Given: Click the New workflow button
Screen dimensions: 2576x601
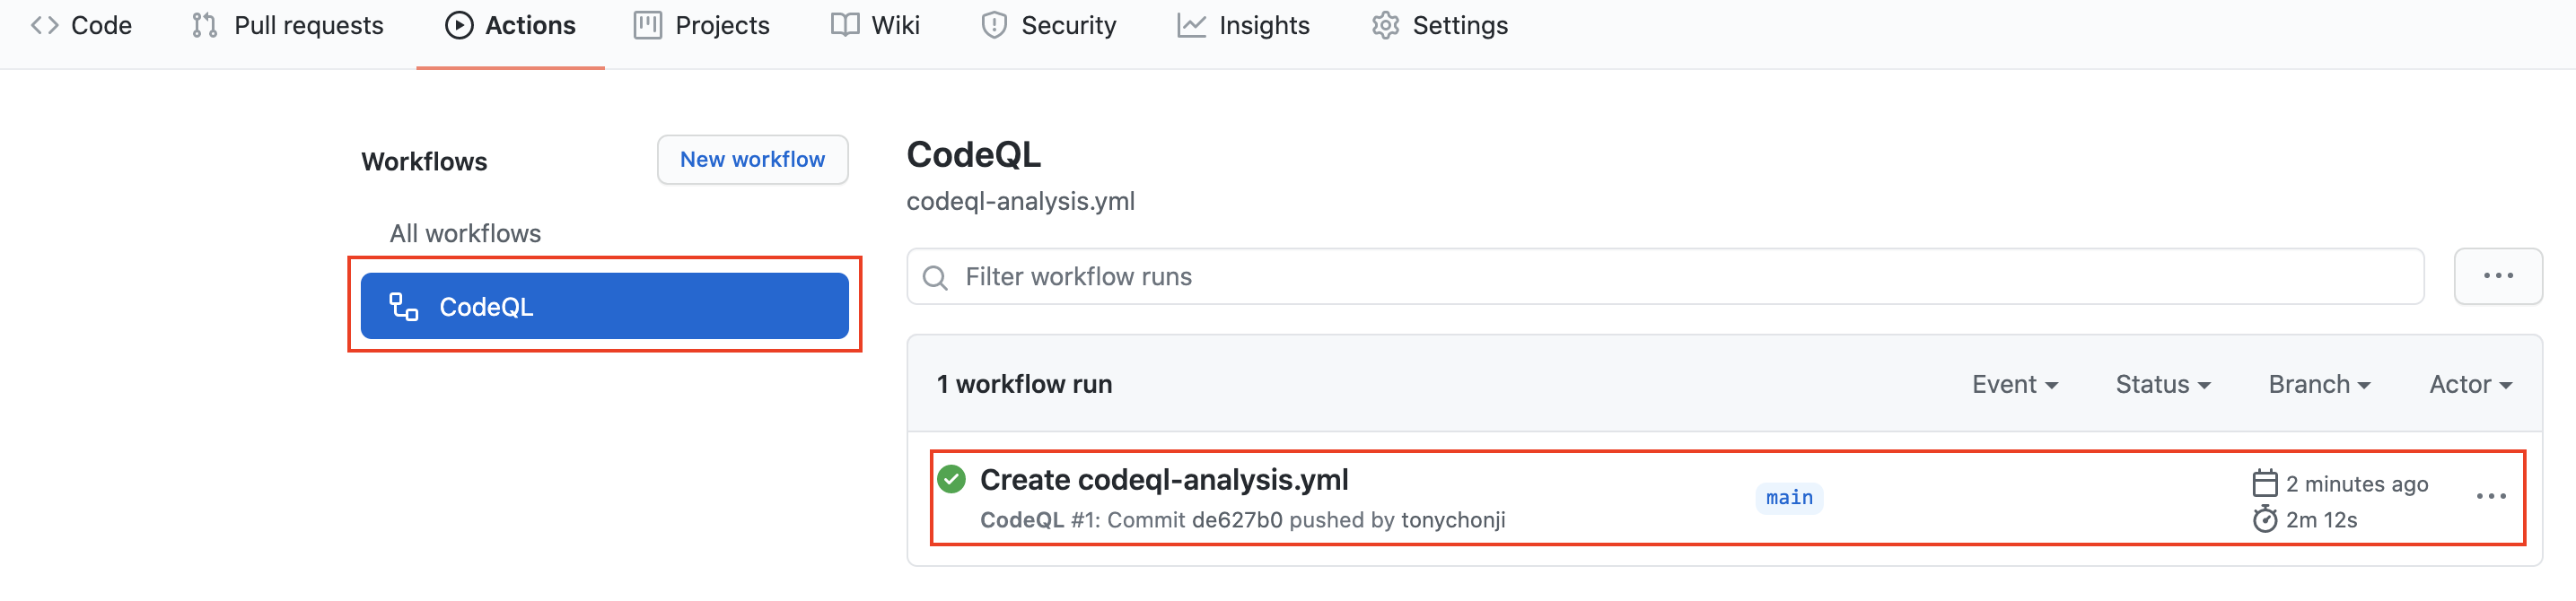Looking at the screenshot, I should tap(752, 160).
